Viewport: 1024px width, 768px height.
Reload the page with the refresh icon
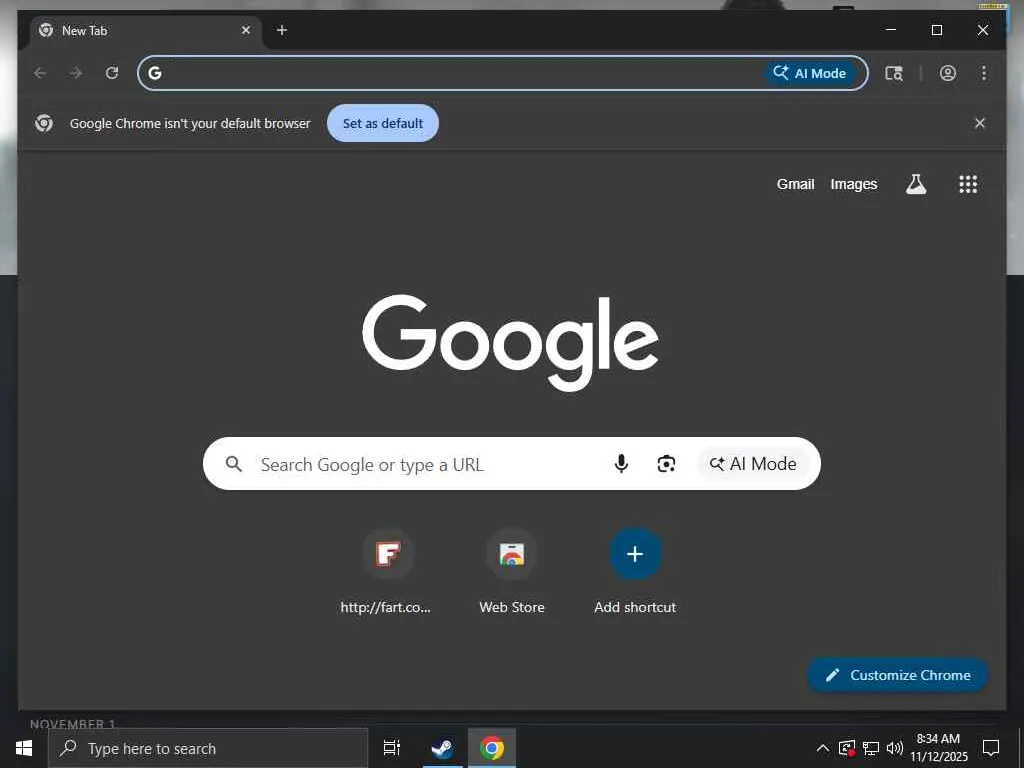(112, 73)
